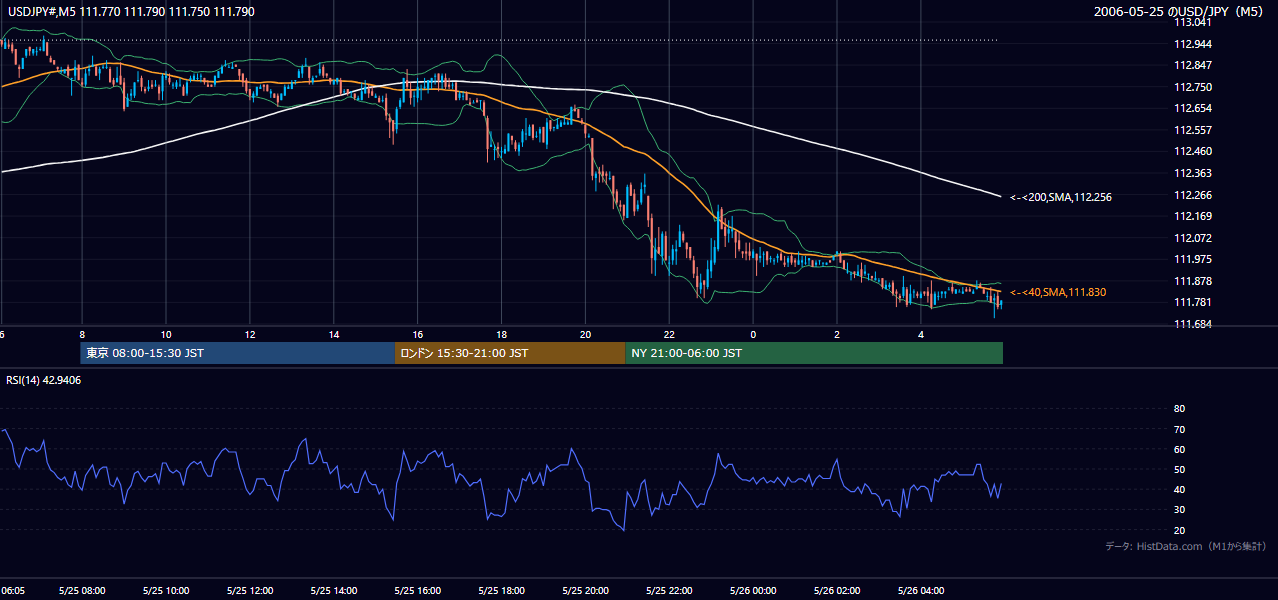Viewport: 1278px width, 600px height.
Task: Click the 200 SMA 112.256 line label
Action: tap(1061, 197)
